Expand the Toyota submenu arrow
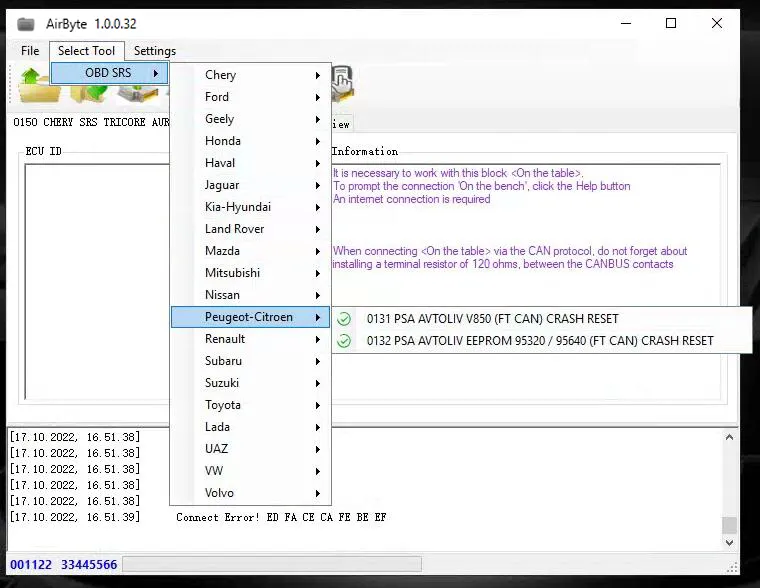Viewport: 760px width, 588px height. (318, 405)
